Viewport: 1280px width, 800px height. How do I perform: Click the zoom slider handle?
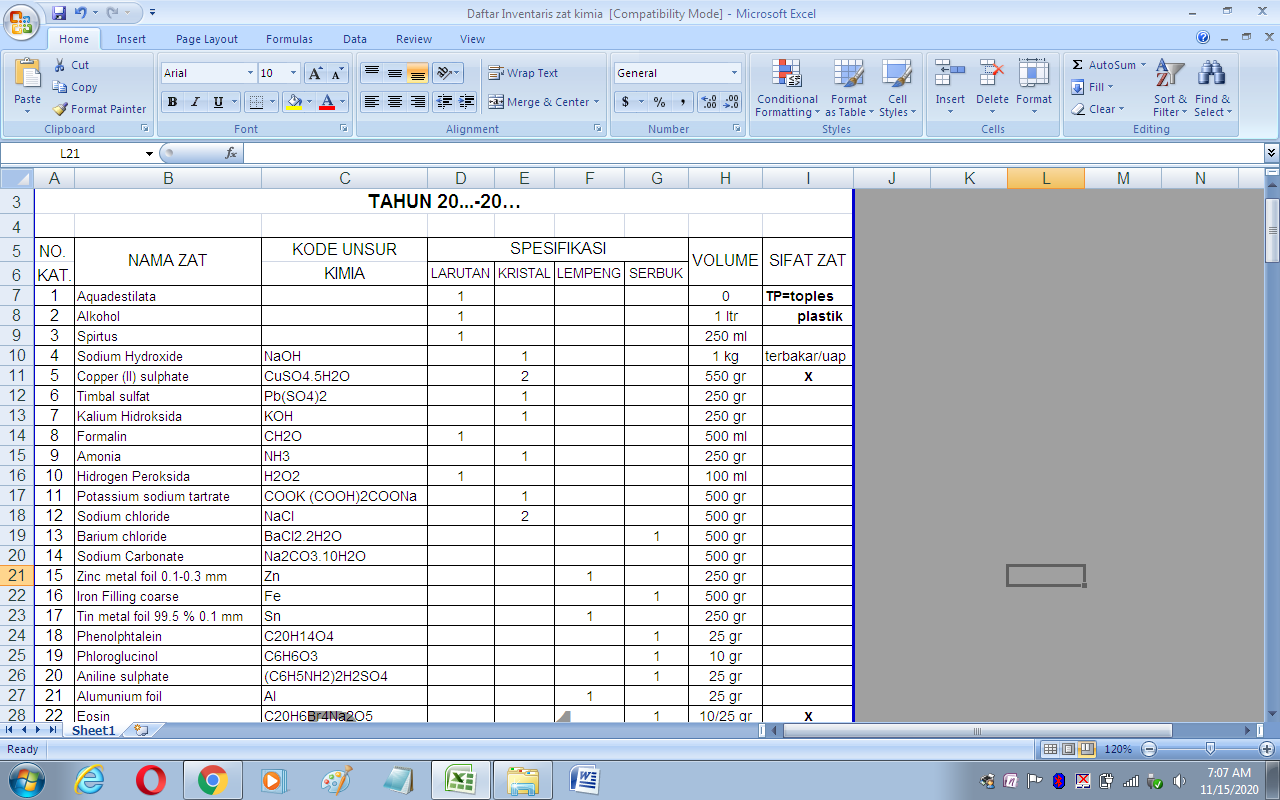click(1211, 749)
